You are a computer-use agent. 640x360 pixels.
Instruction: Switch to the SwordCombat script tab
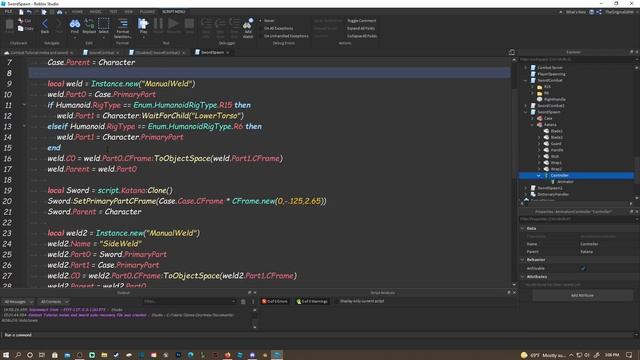101,53
